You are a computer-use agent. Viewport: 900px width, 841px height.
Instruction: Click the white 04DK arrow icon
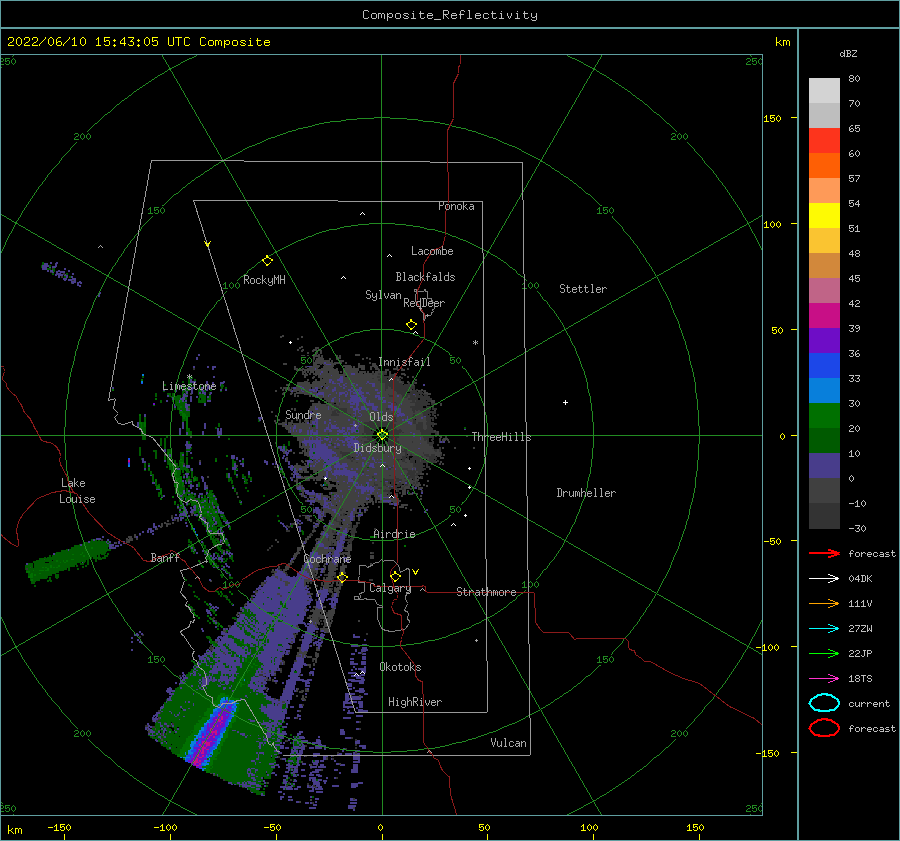point(824,579)
